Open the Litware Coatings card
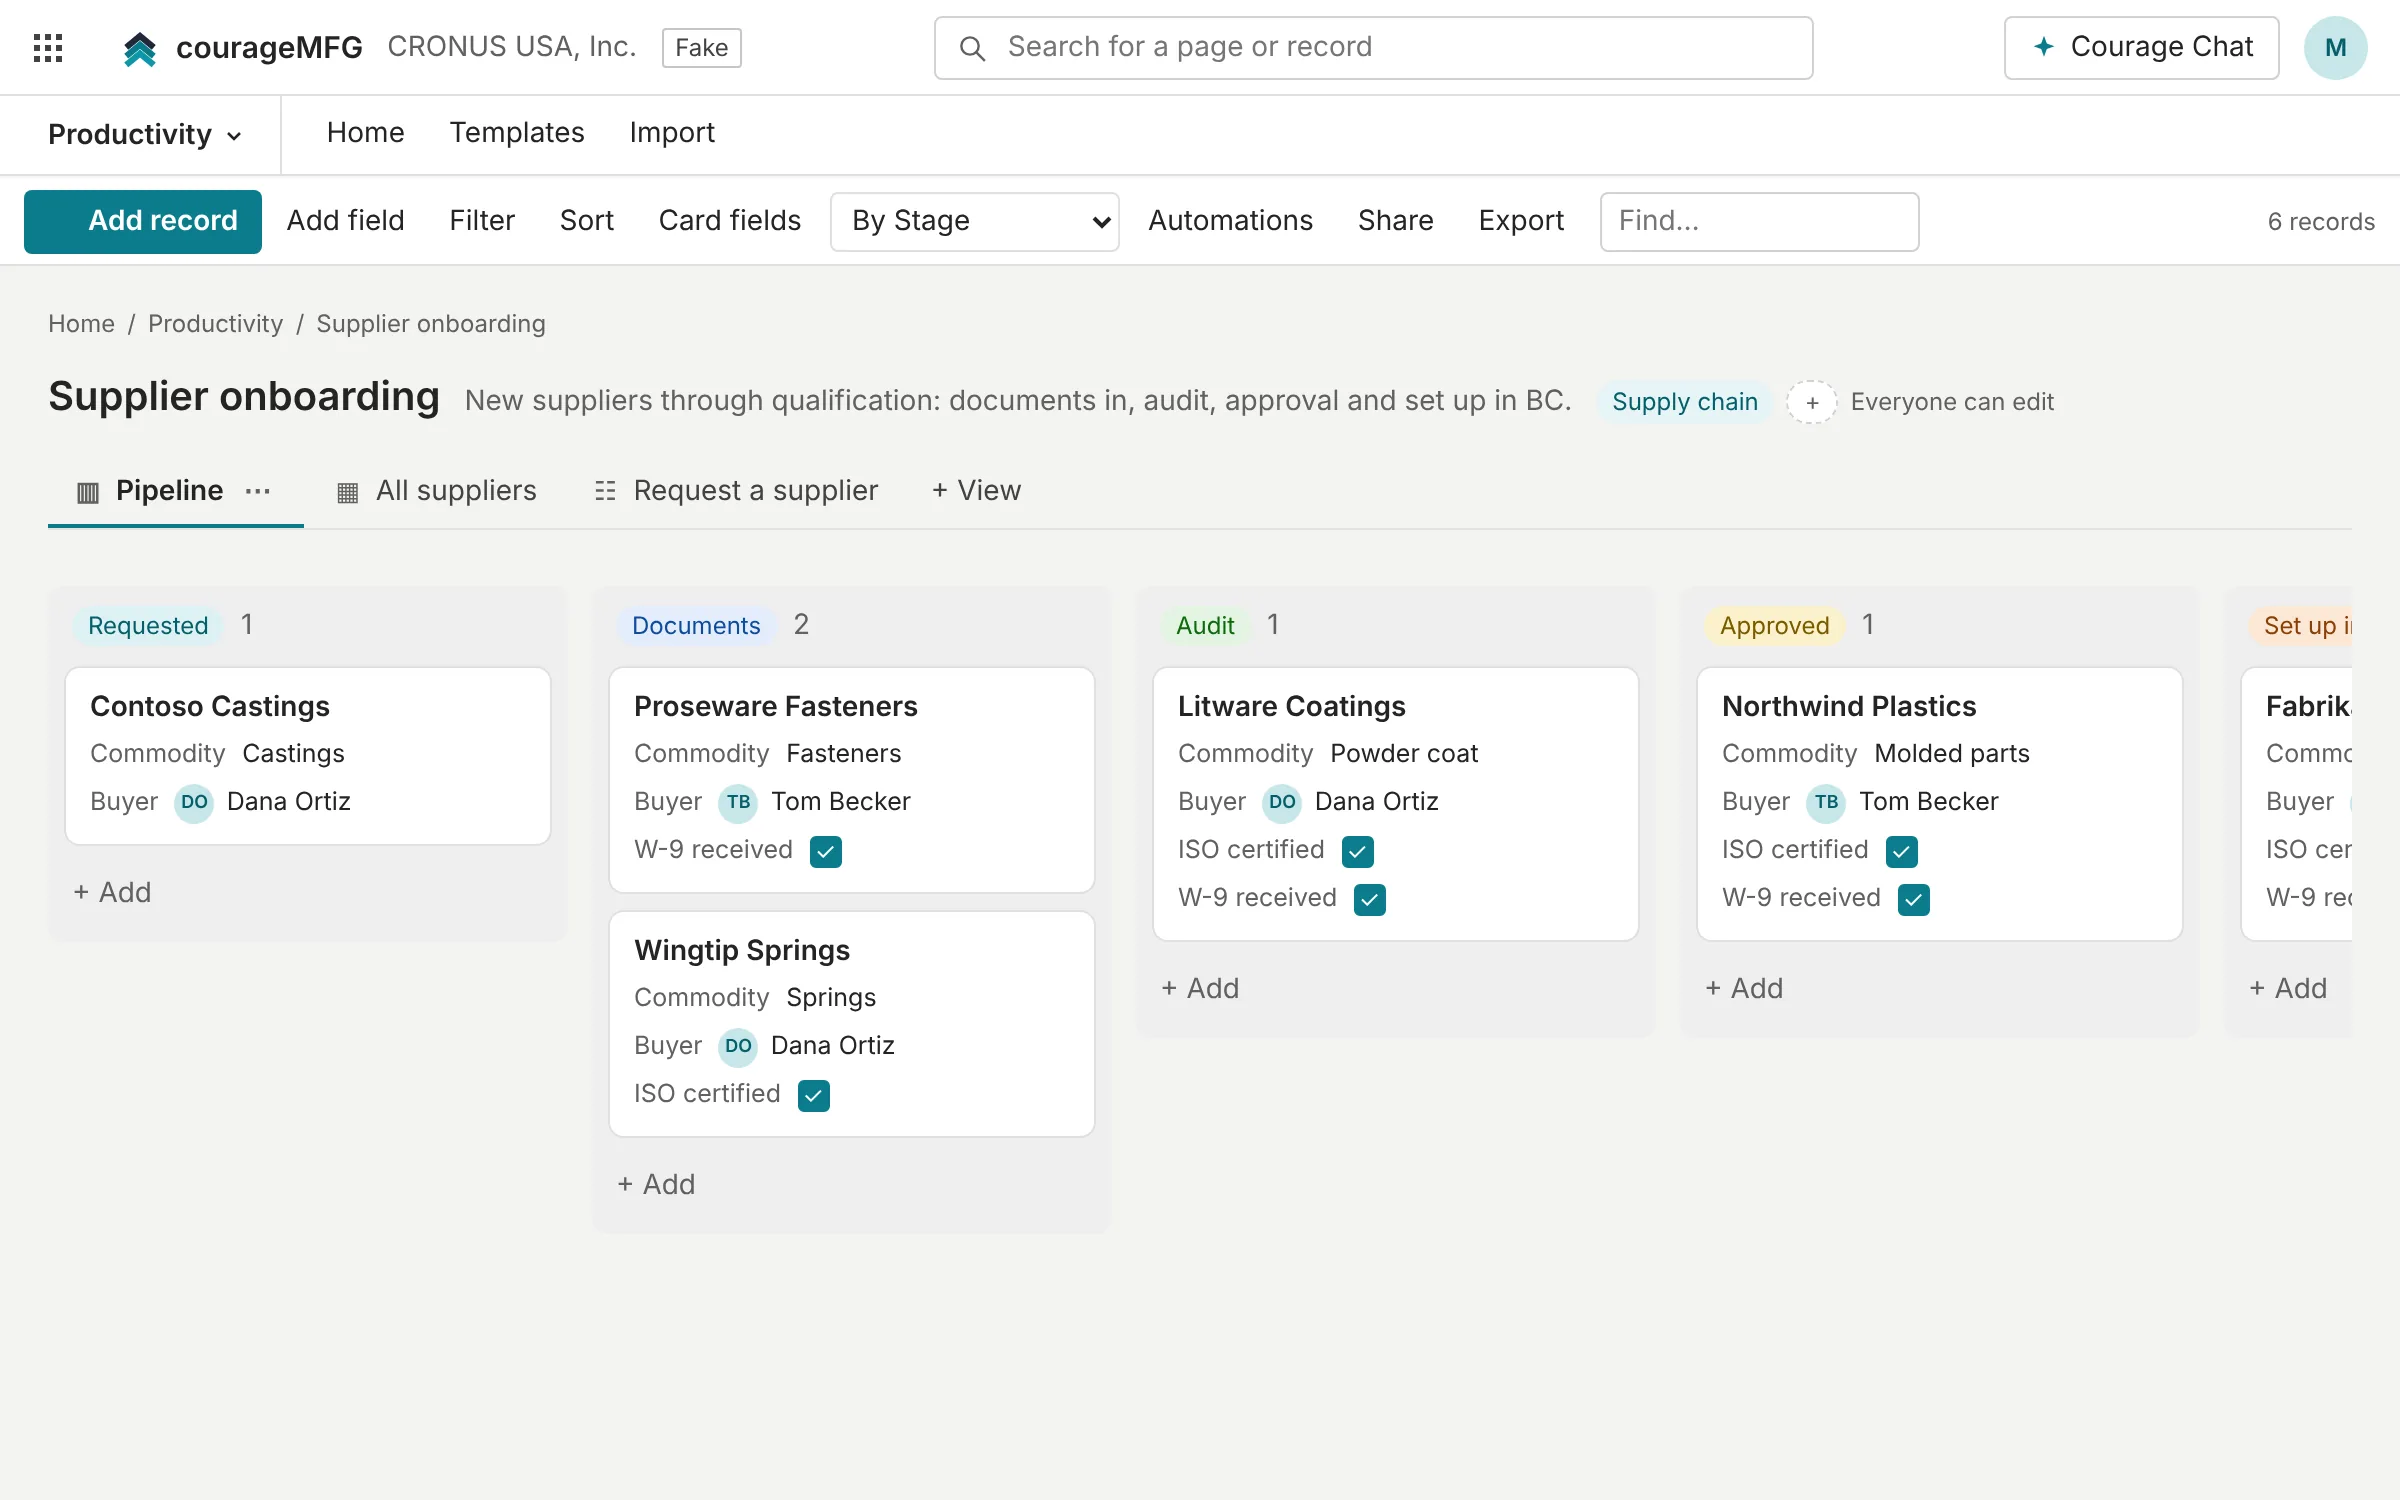 click(x=1396, y=804)
